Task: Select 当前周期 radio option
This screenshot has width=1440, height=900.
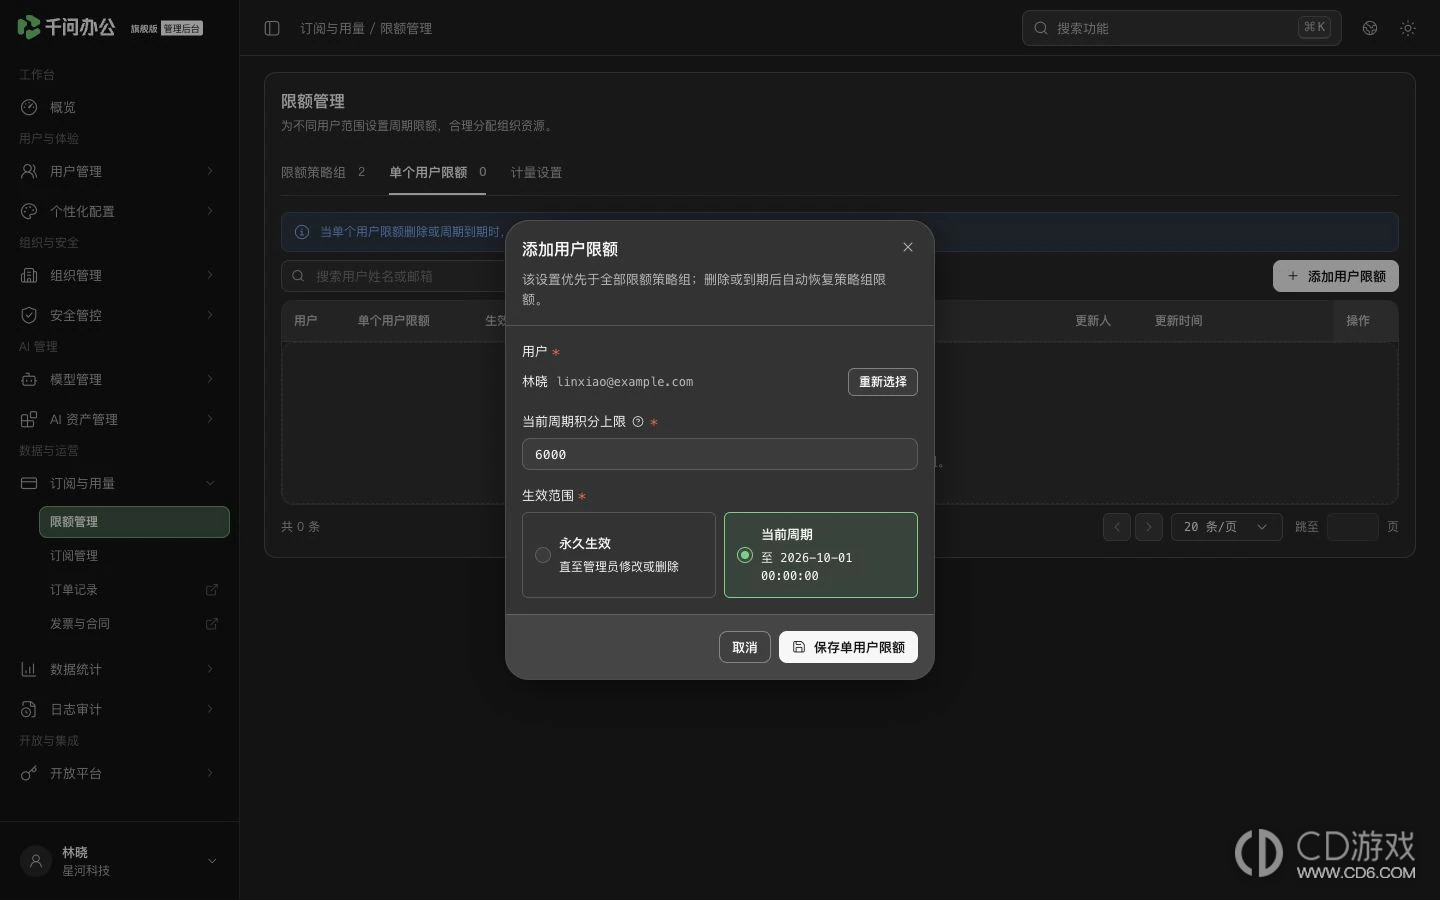Action: coord(821,555)
